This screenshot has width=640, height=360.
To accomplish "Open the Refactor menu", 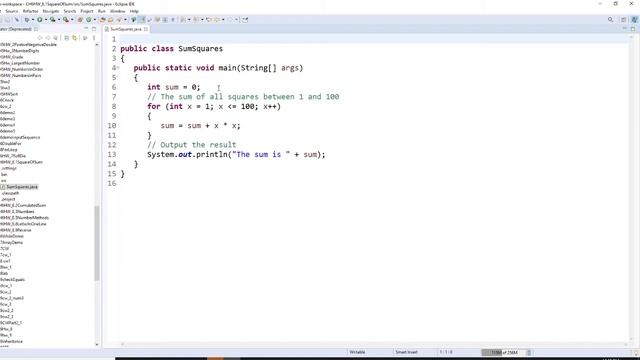I will tap(30, 11).
